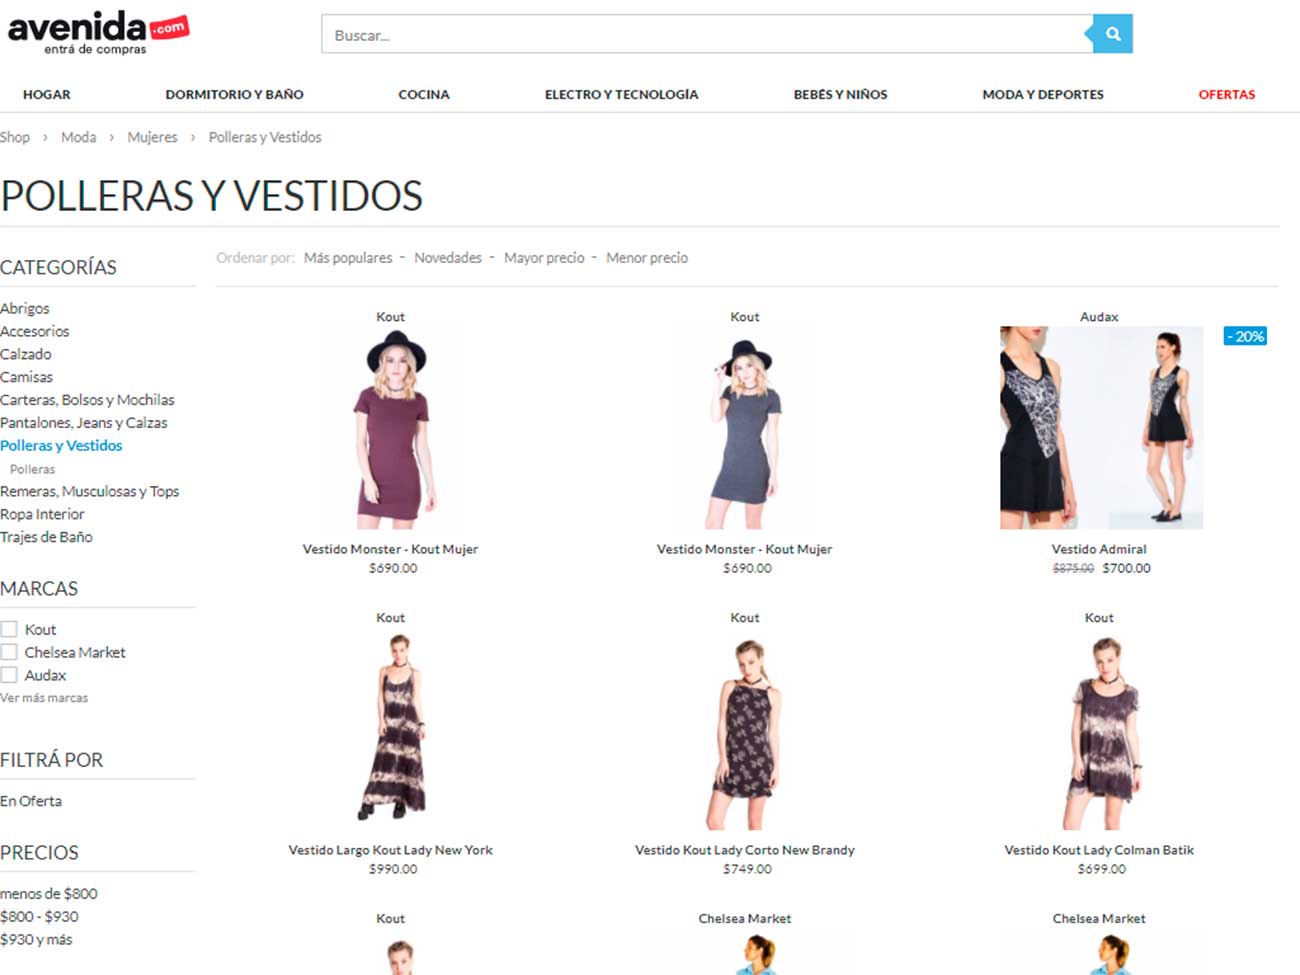Check the Chelsea Market brand checkbox
The image size is (1300, 975).
coord(9,652)
